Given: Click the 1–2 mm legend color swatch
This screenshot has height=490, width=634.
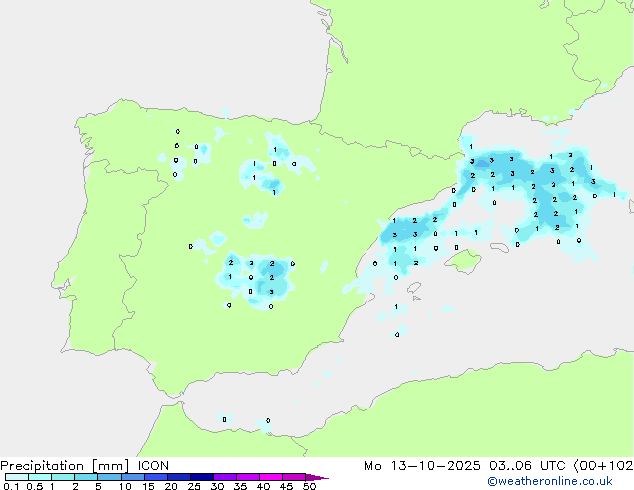Looking at the screenshot, I should pos(63,477).
